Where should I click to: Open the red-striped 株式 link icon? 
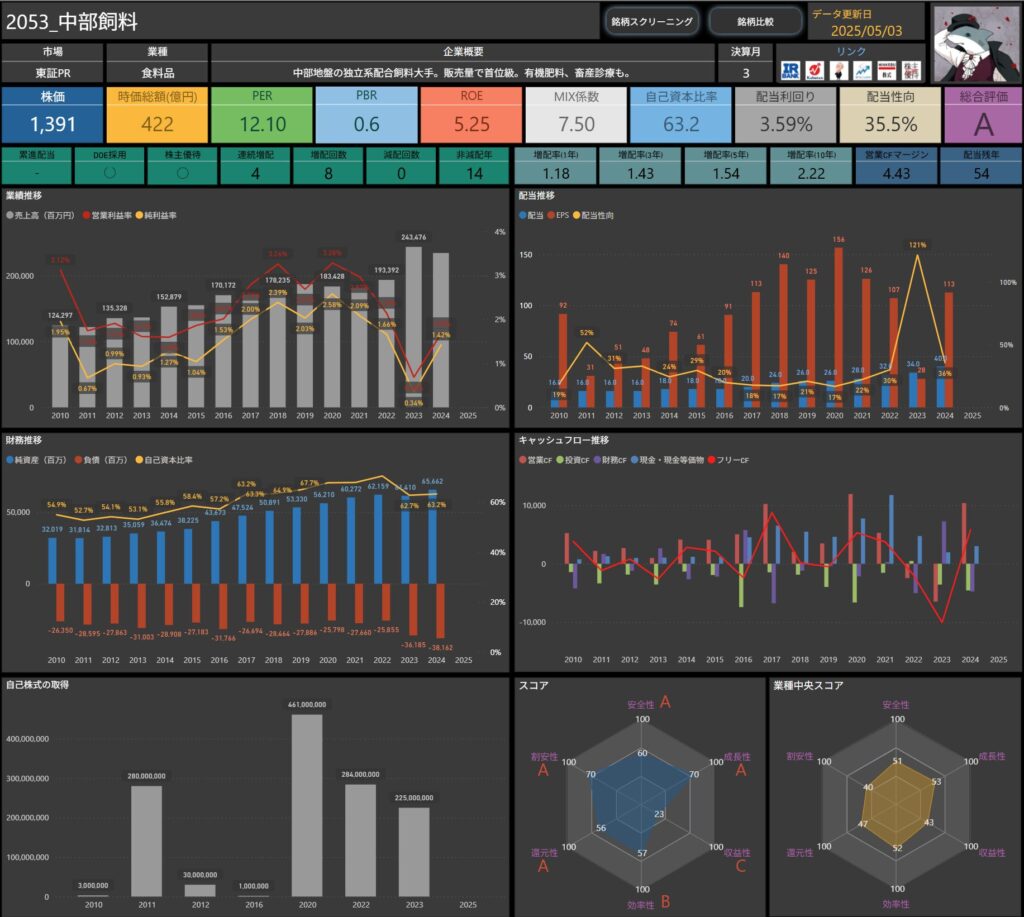click(887, 71)
